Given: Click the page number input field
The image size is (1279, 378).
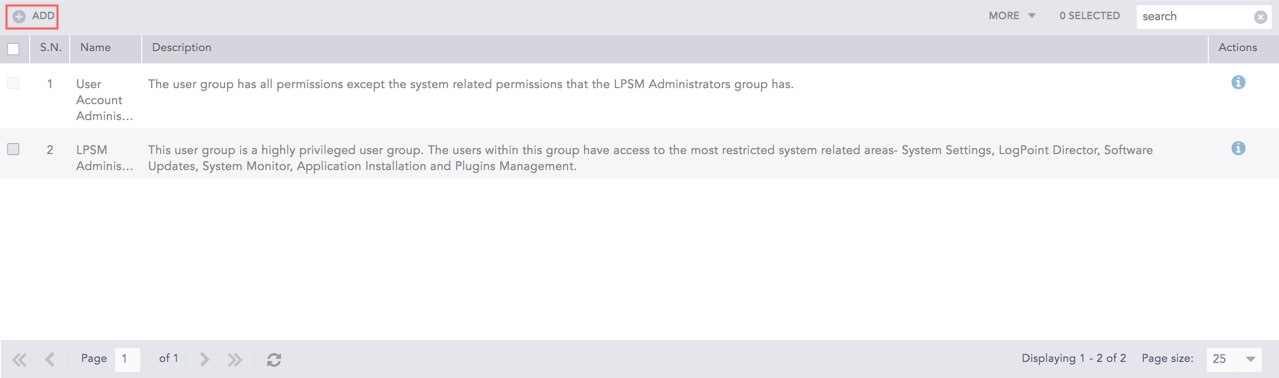Looking at the screenshot, I should [127, 359].
